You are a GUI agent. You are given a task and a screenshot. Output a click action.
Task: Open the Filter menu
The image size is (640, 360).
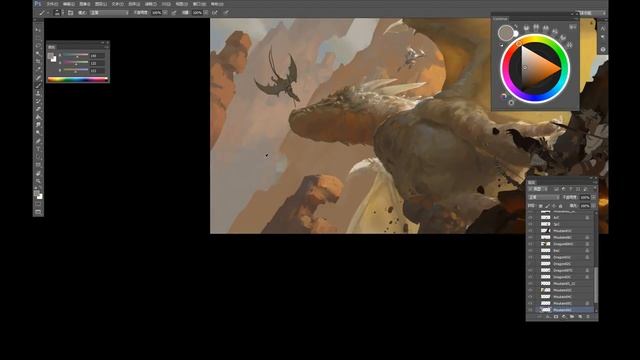pos(151,4)
